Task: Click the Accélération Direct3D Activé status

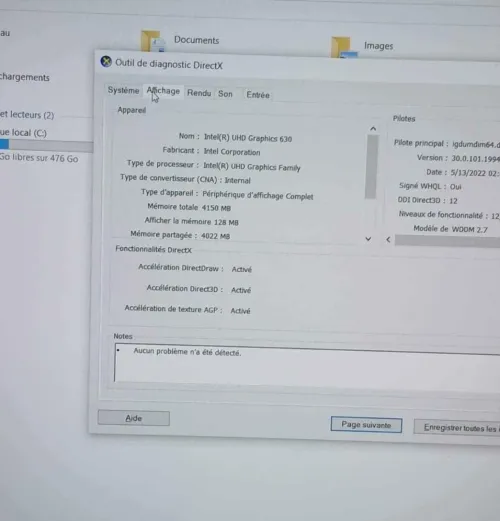Action: [x=241, y=290]
